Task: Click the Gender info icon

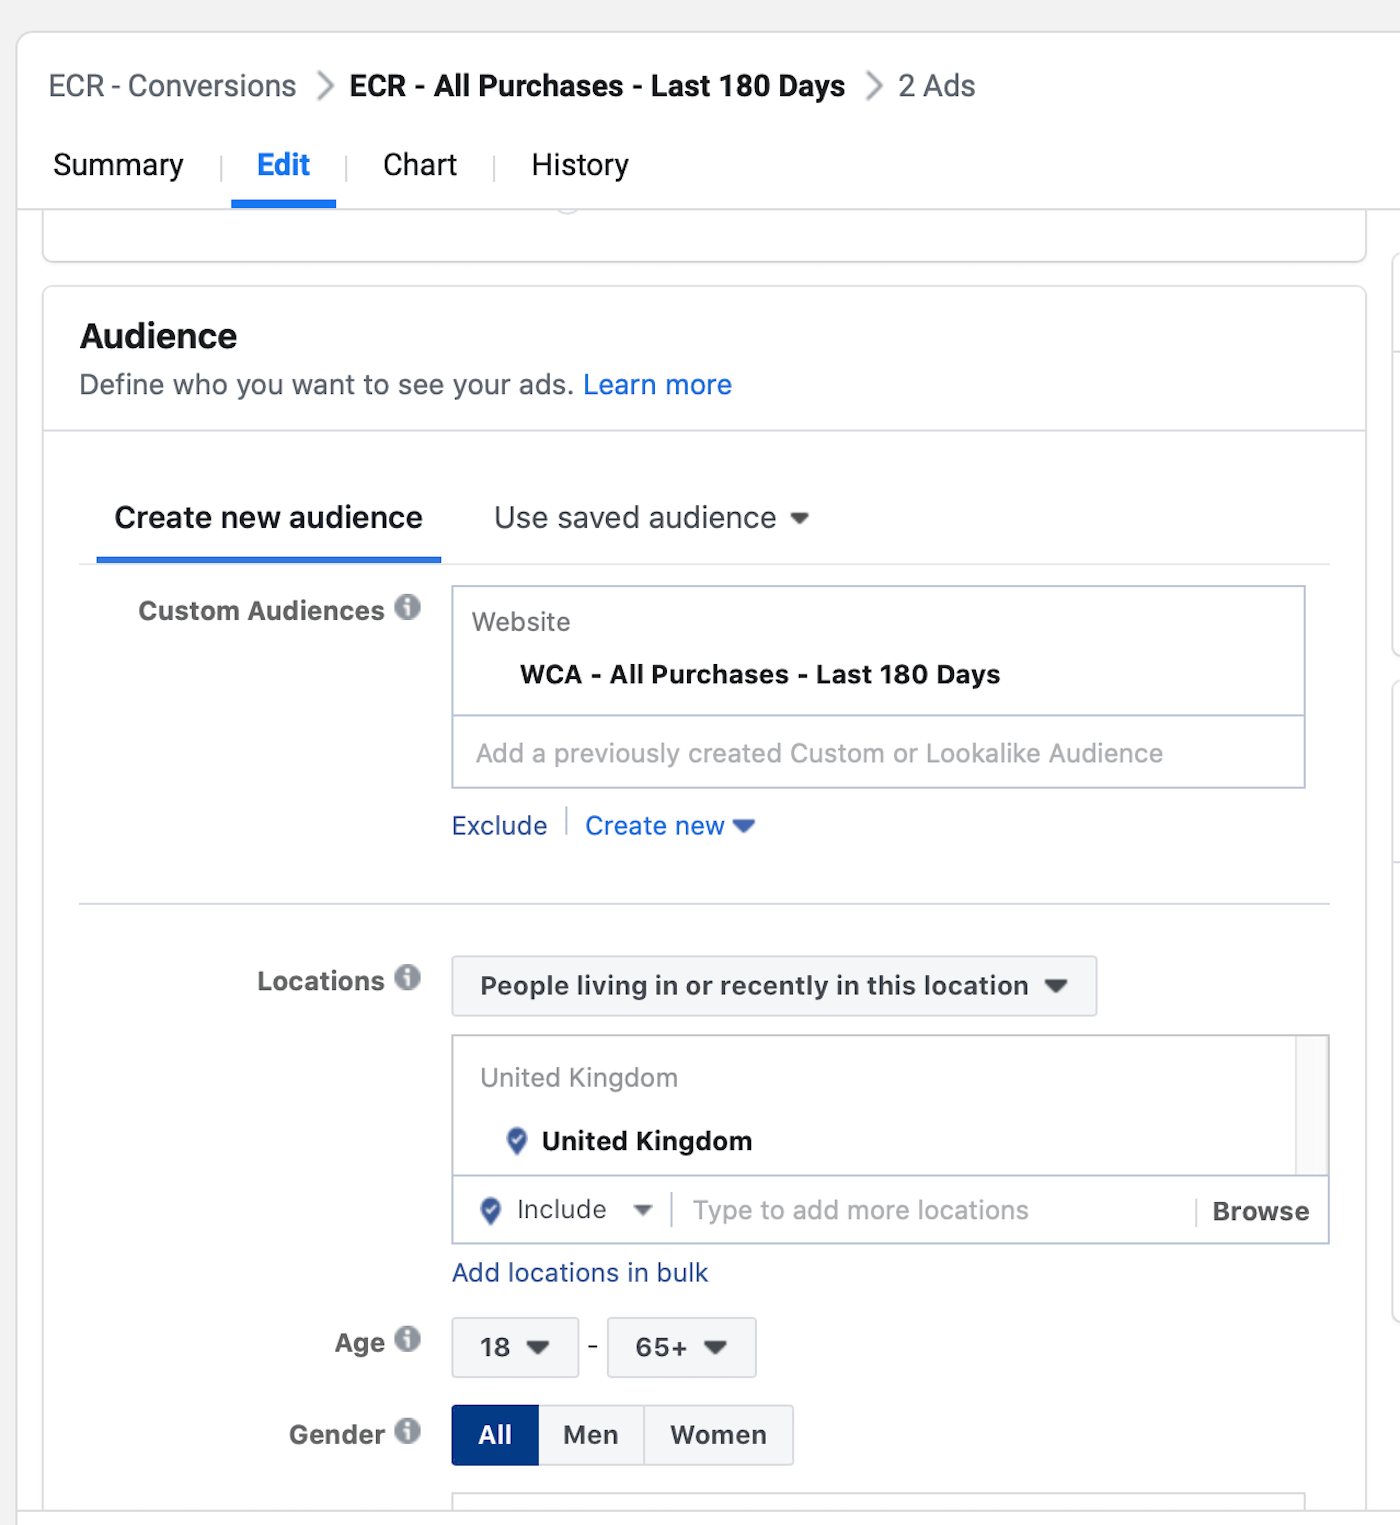Action: pyautogui.click(x=407, y=1431)
